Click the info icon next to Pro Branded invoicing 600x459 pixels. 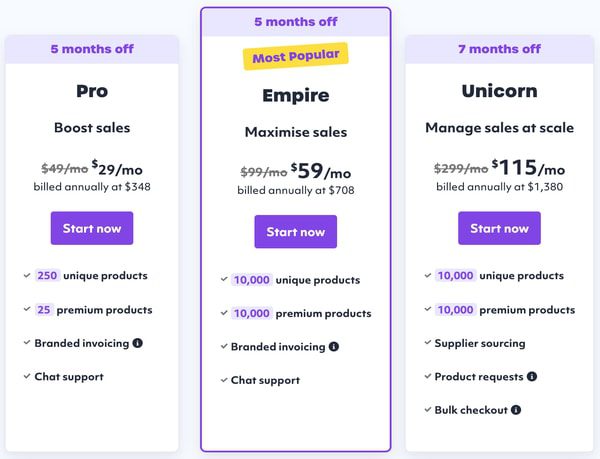tap(138, 343)
